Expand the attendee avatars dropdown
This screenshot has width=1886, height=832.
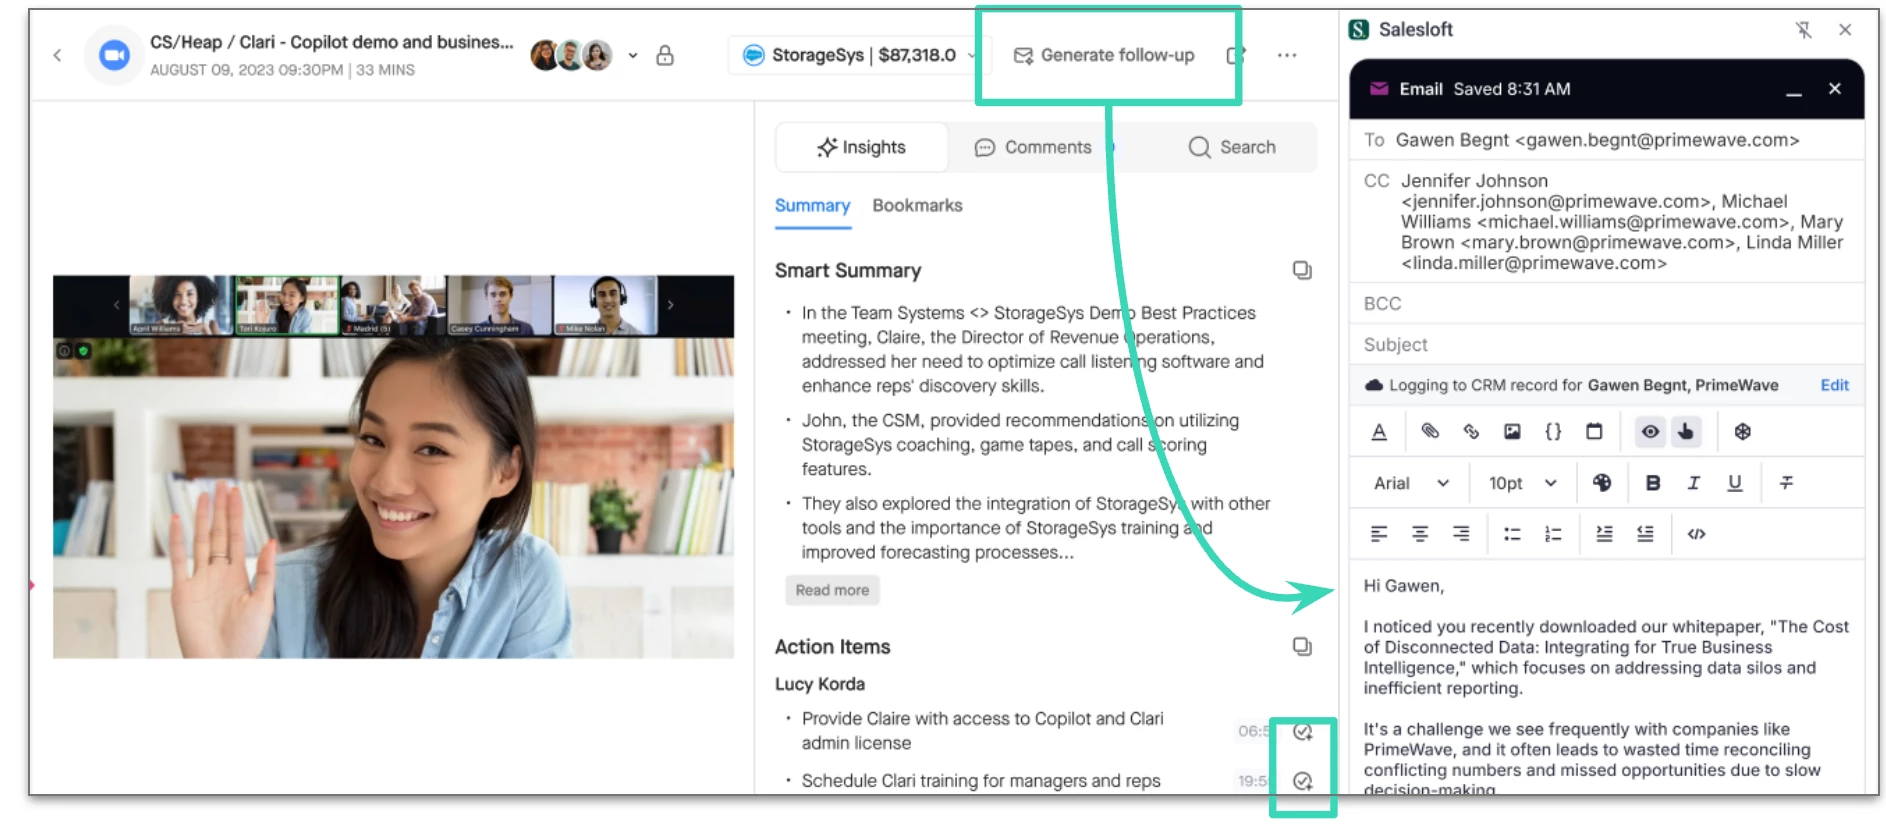(632, 56)
